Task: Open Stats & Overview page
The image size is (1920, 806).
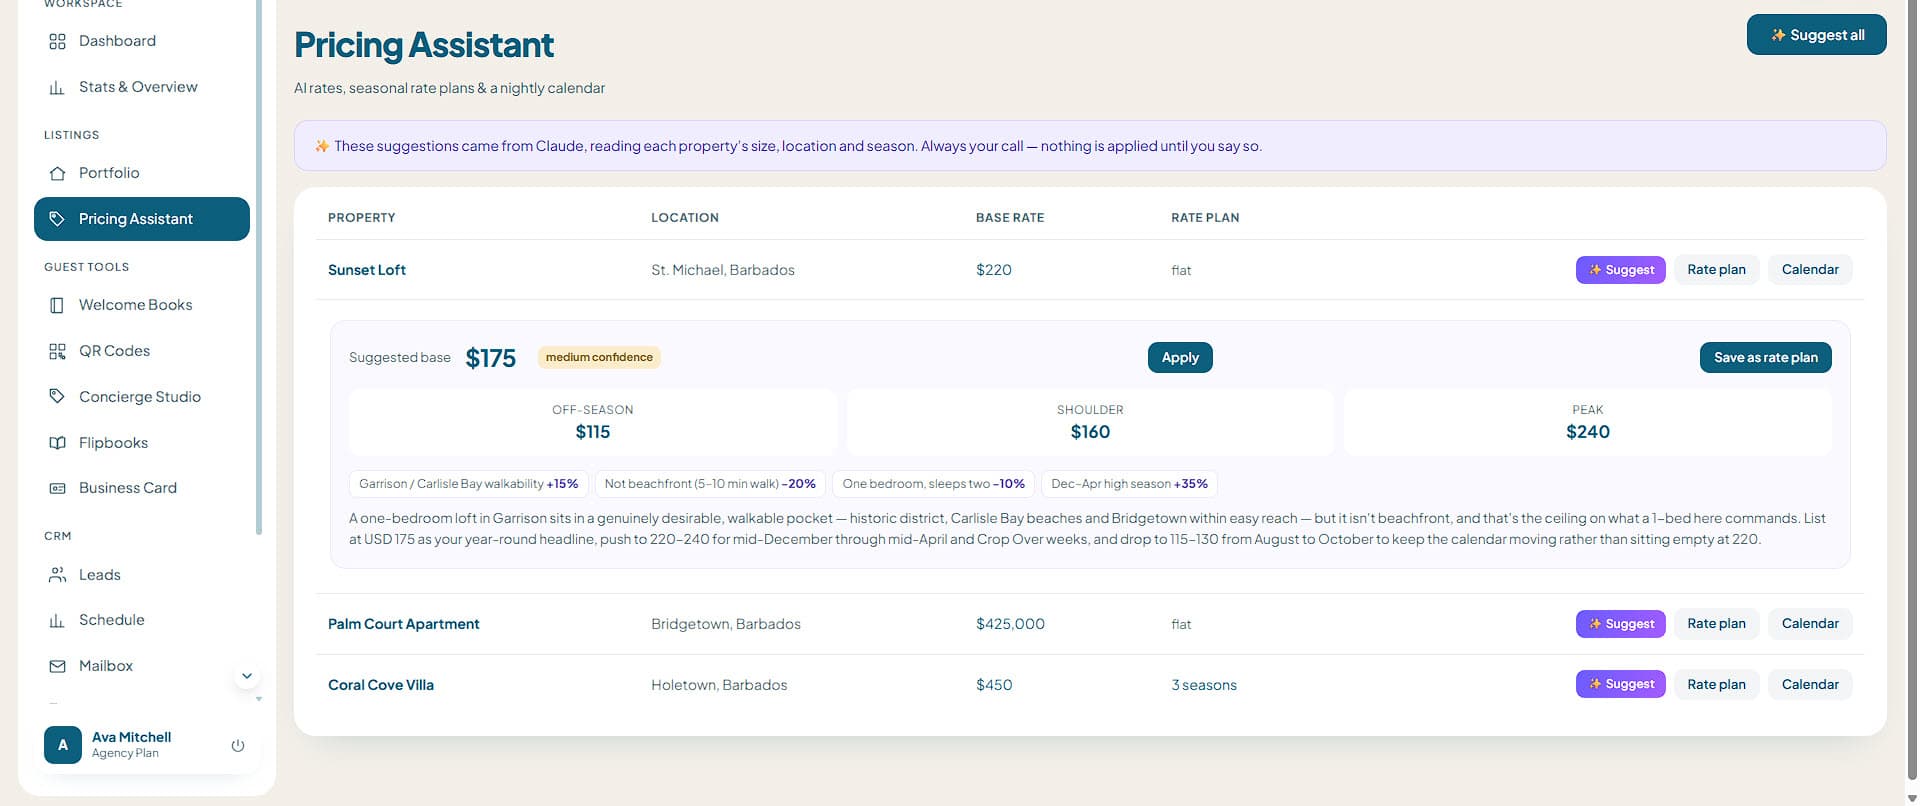Action: (142, 87)
